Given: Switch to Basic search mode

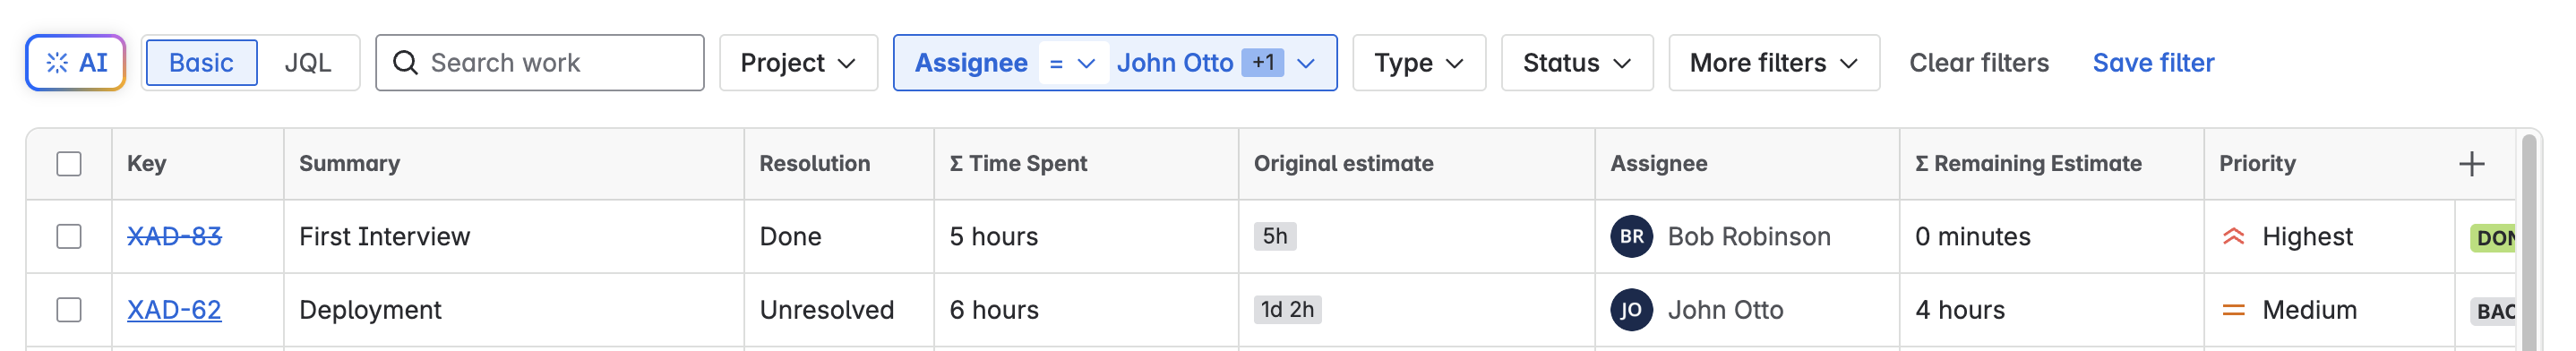Looking at the screenshot, I should tap(201, 63).
